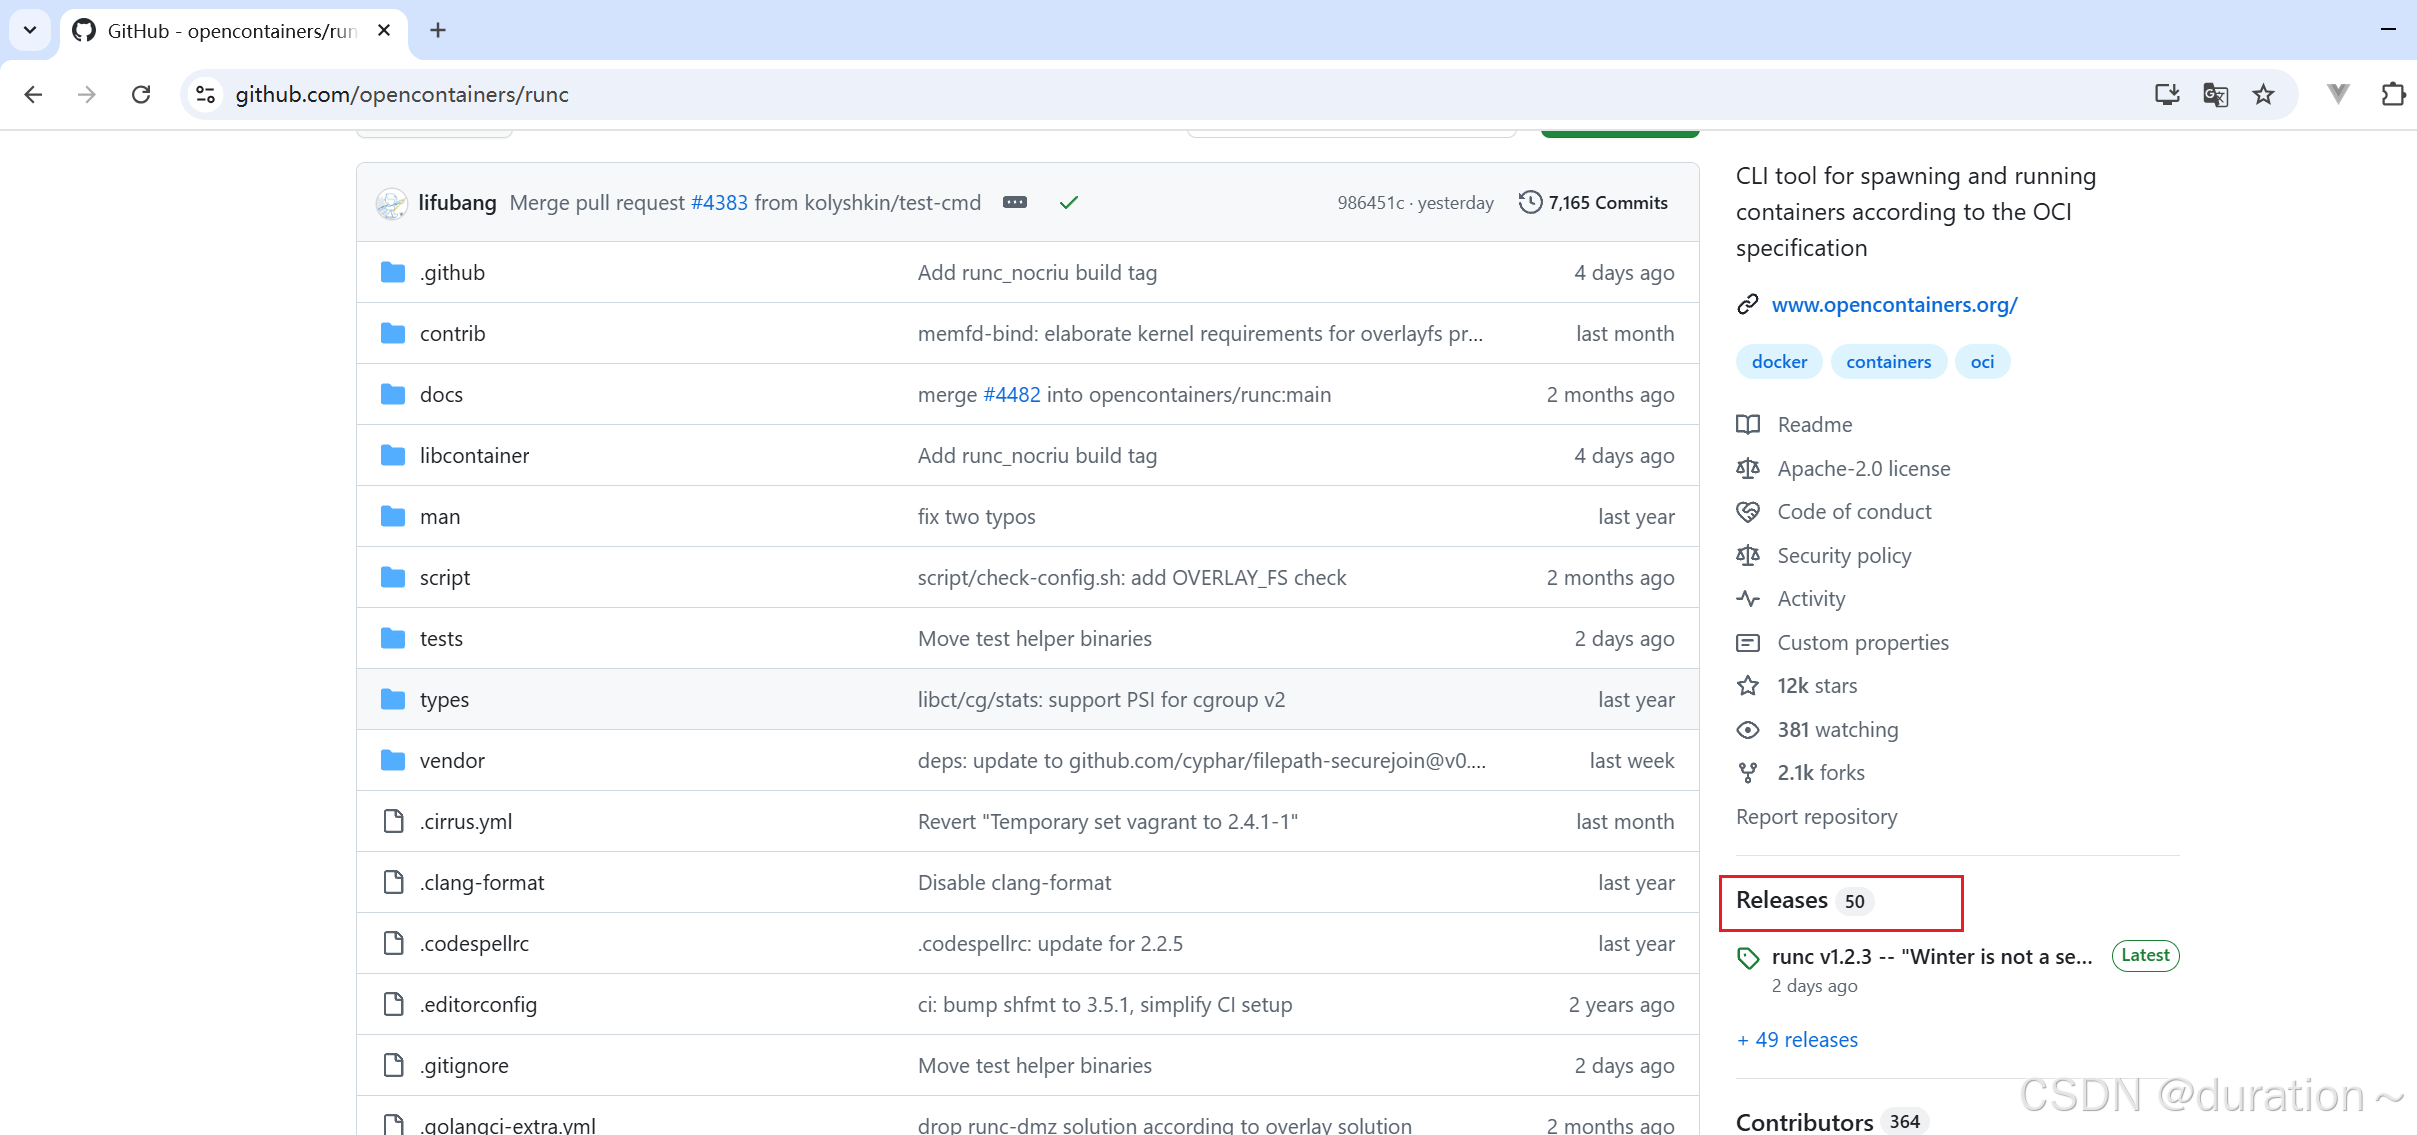Open the libcontainer folder
The width and height of the screenshot is (2417, 1135).
tap(474, 455)
